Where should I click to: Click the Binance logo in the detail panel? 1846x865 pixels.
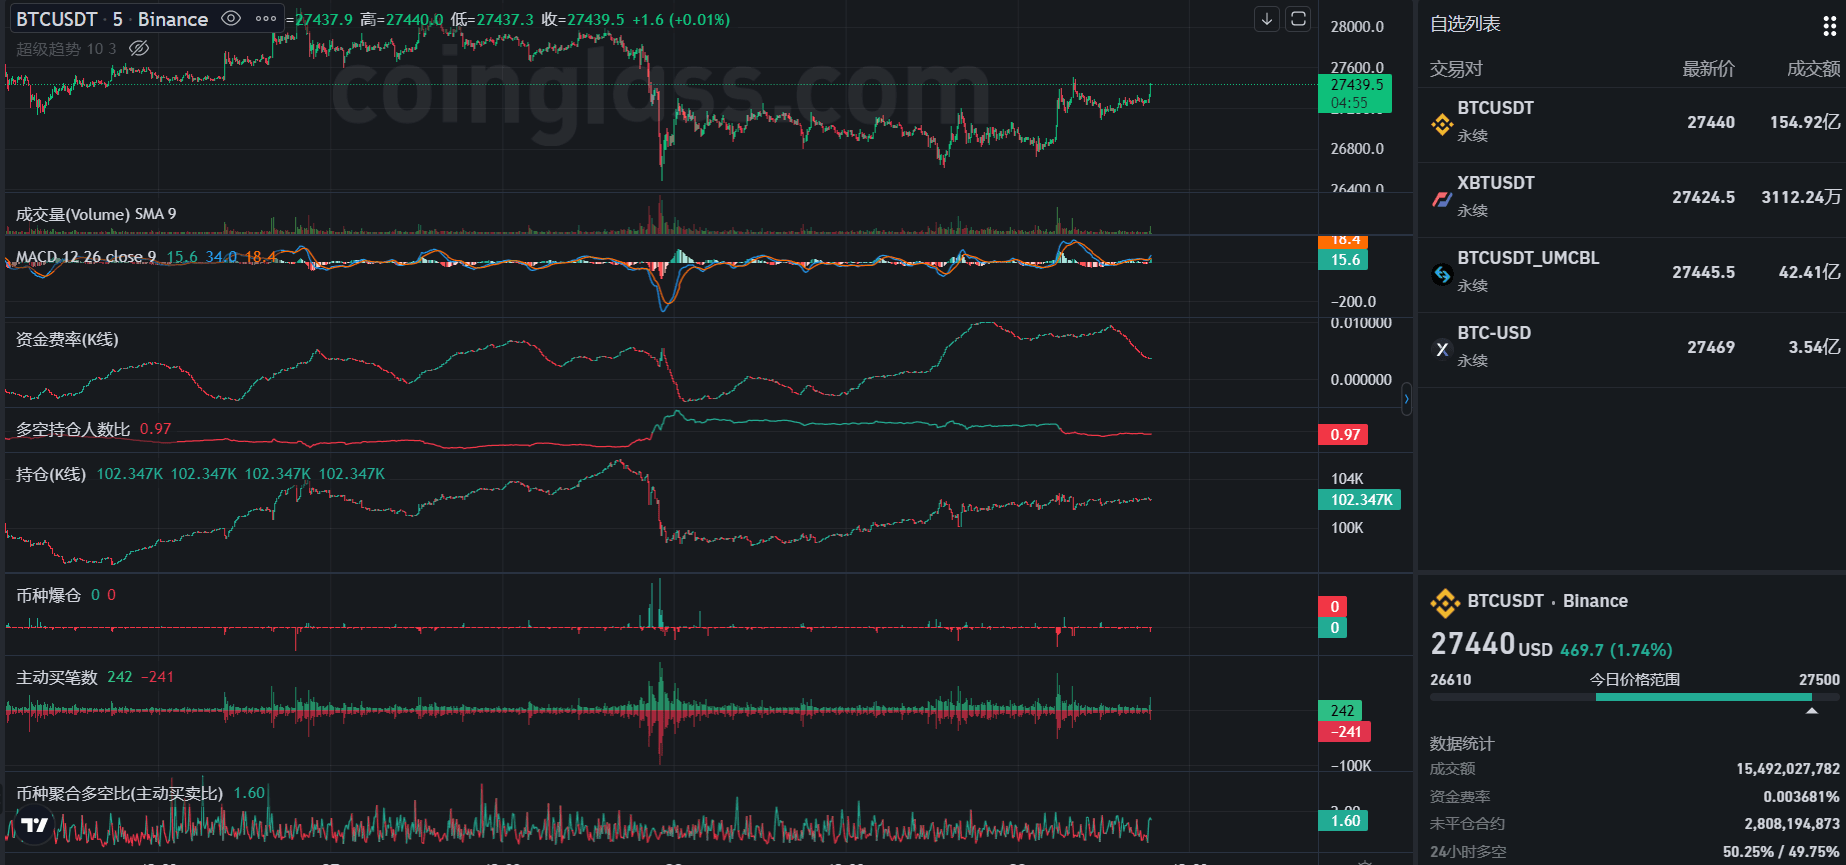1445,603
